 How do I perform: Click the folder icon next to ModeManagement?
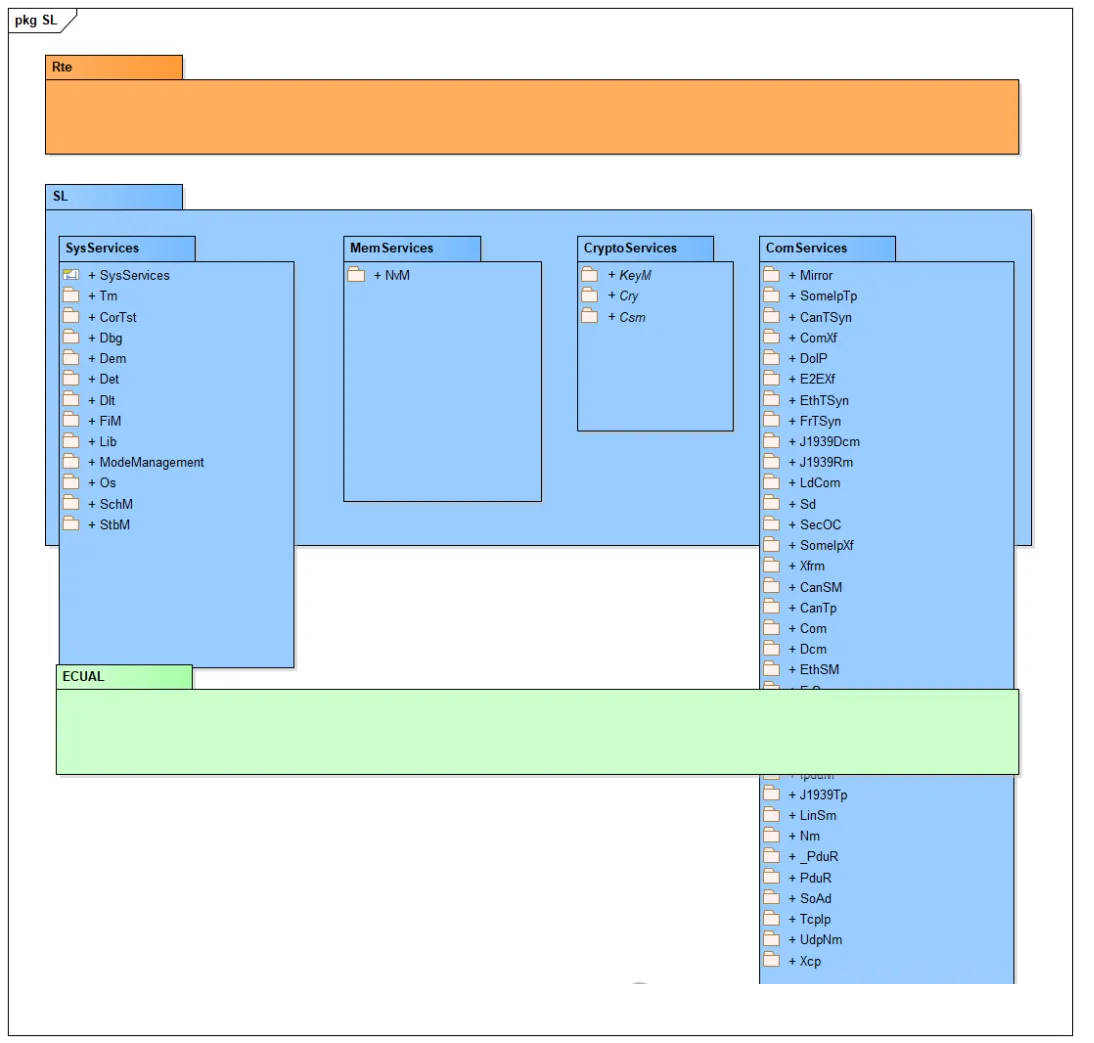[x=70, y=462]
